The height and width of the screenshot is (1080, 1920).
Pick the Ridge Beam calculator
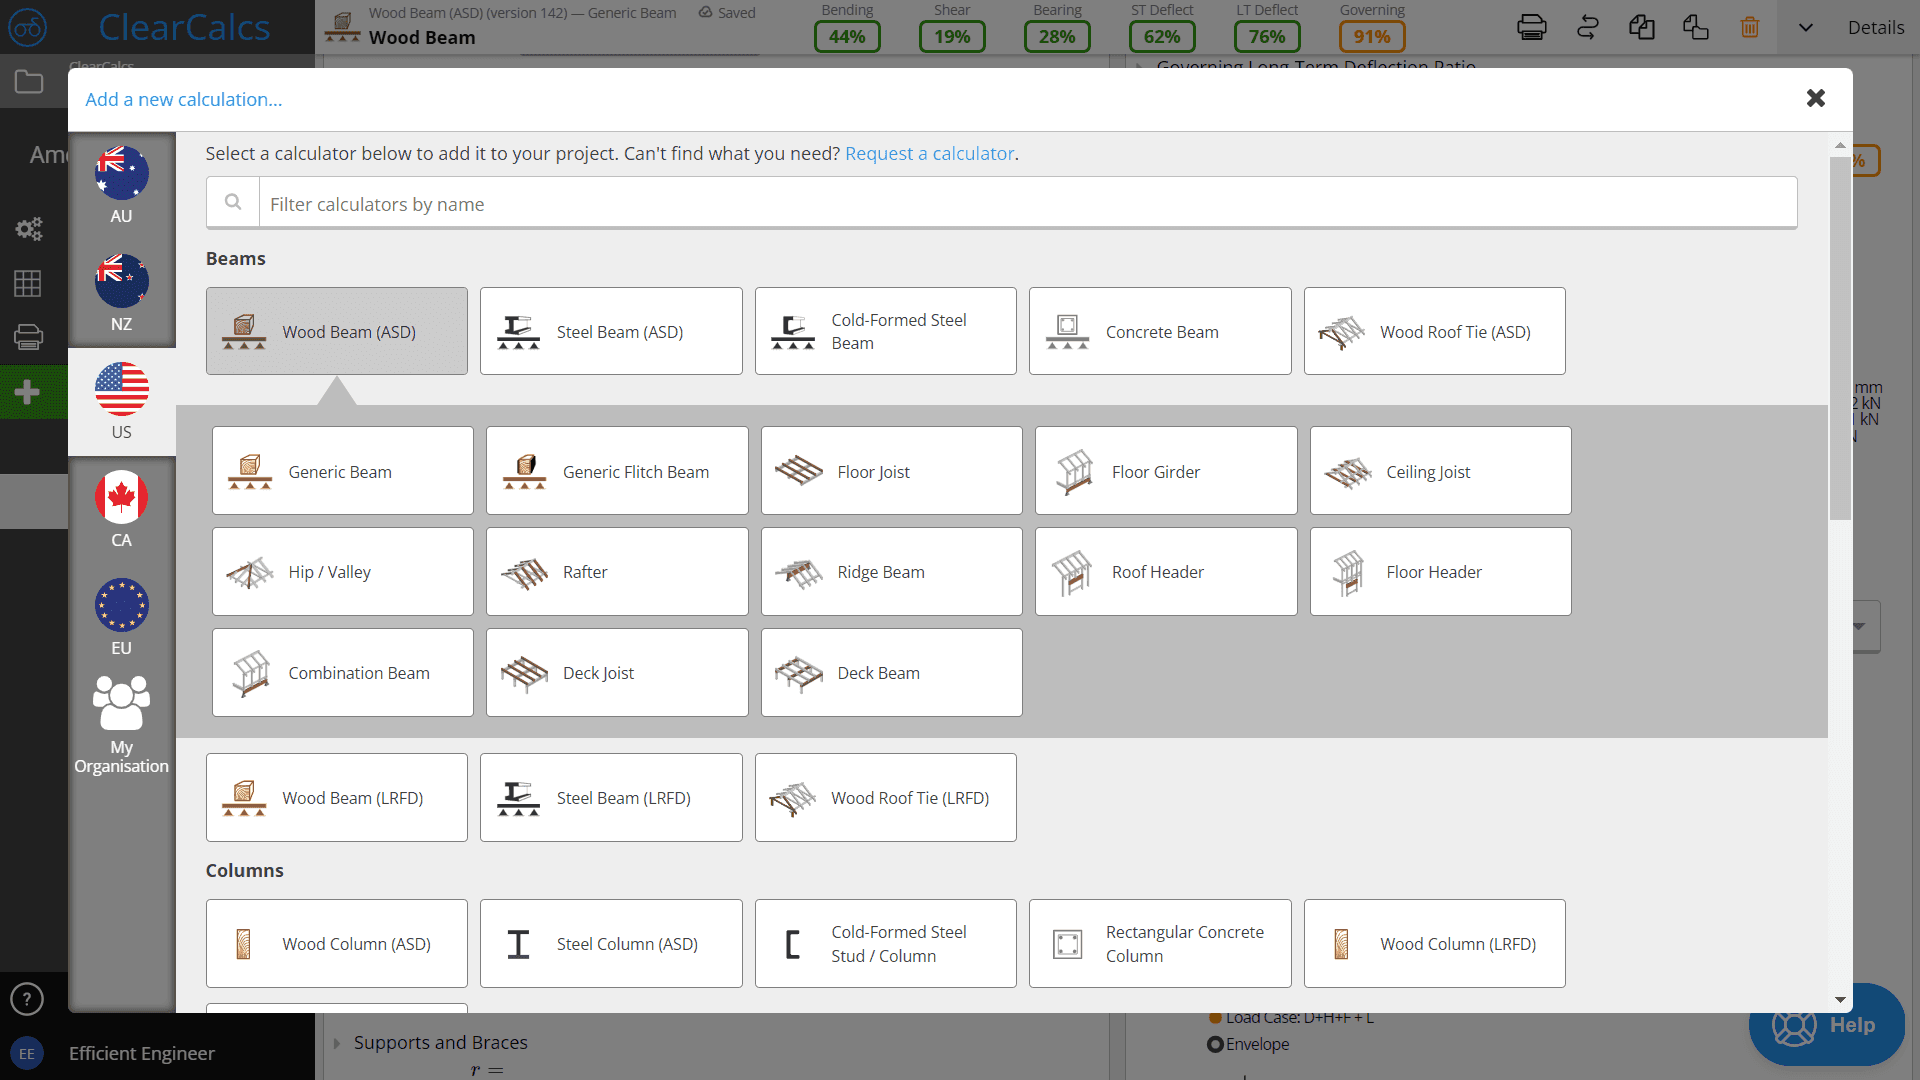click(891, 571)
